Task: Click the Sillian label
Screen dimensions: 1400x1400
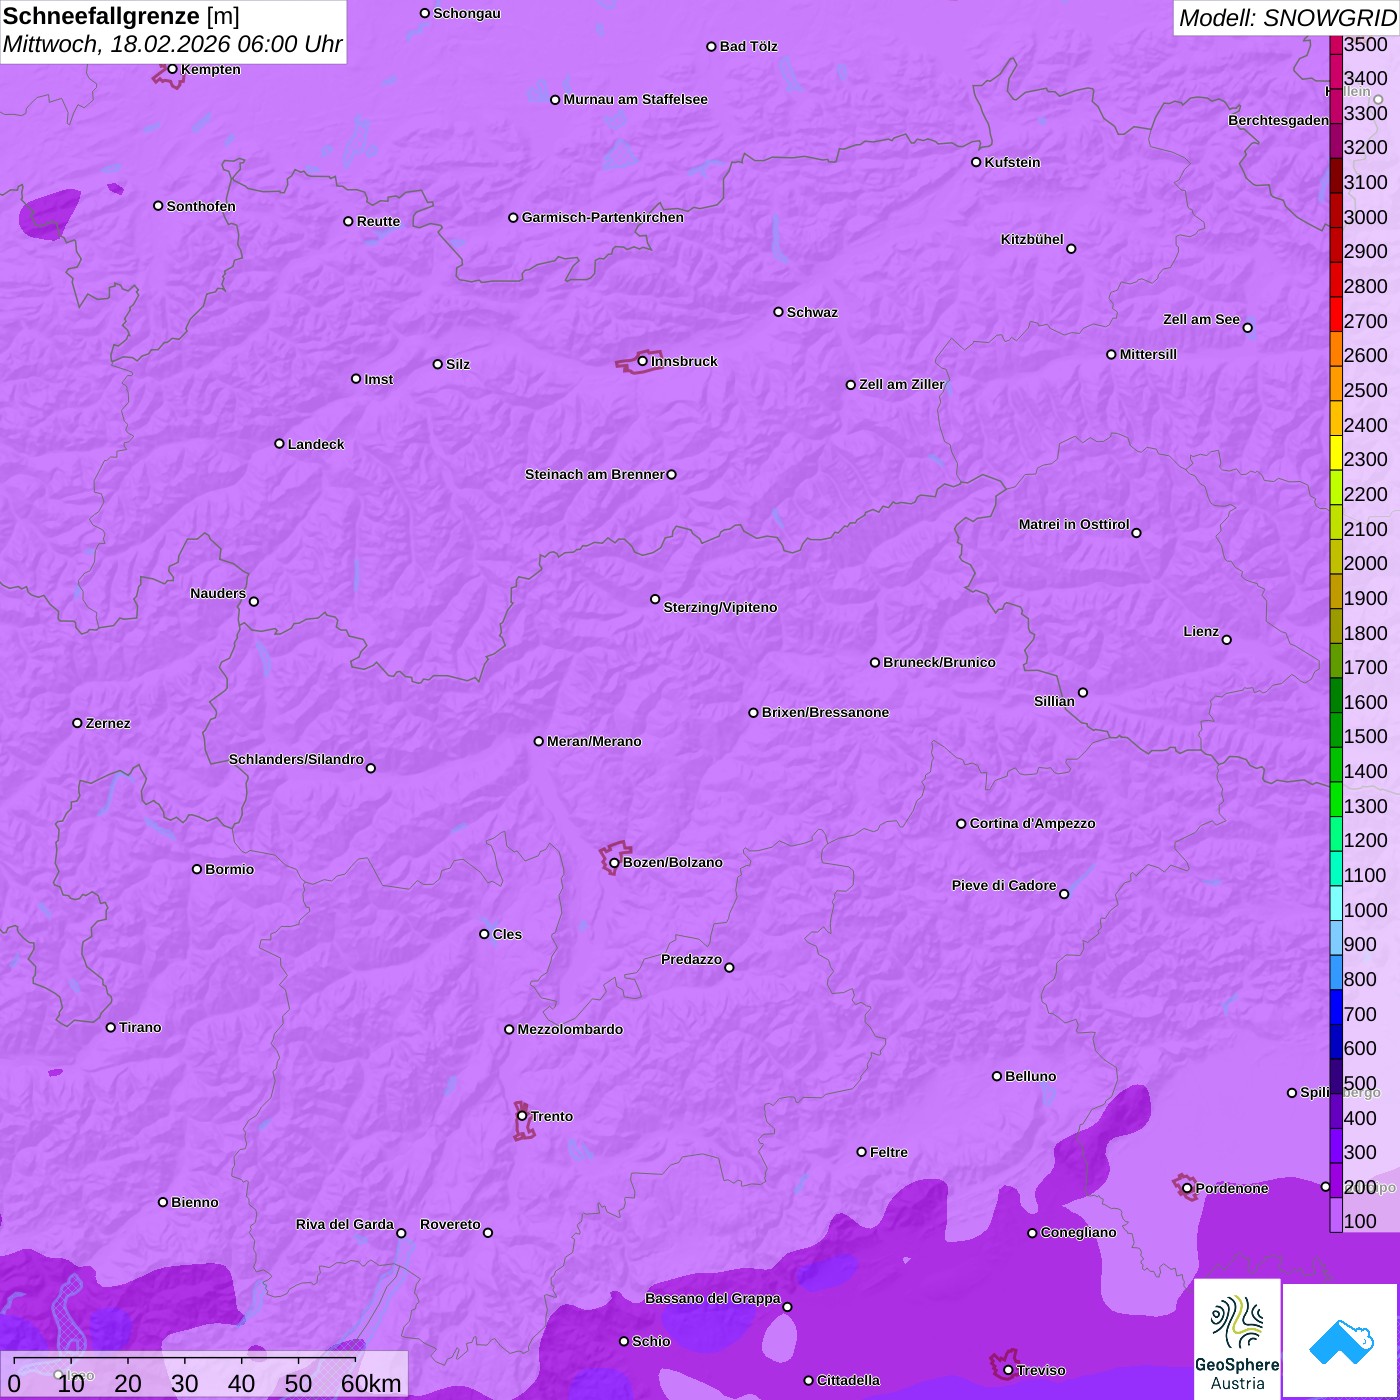Action: pos(1054,701)
